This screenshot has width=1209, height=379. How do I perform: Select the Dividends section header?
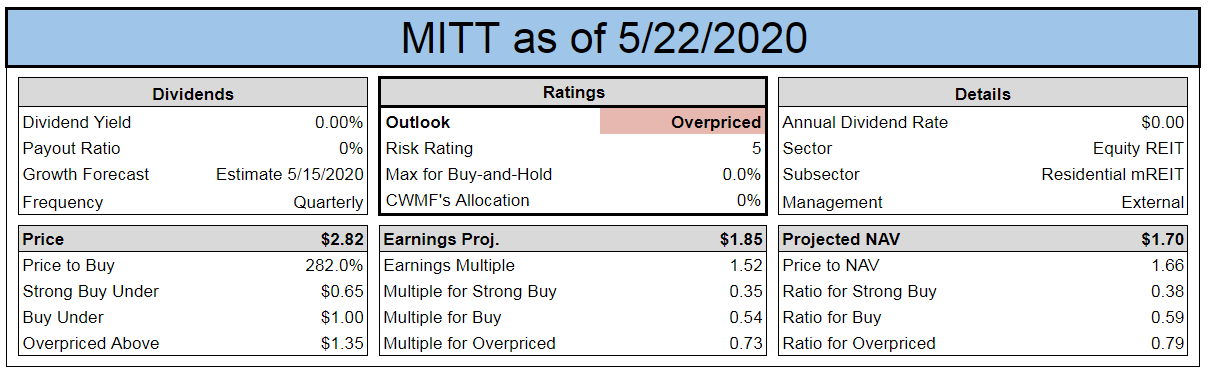[192, 94]
